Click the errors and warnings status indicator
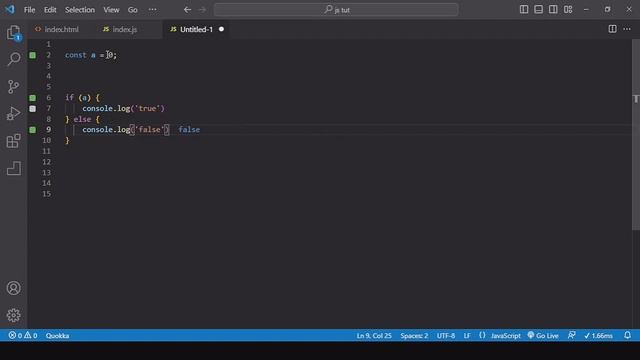 pos(23,336)
